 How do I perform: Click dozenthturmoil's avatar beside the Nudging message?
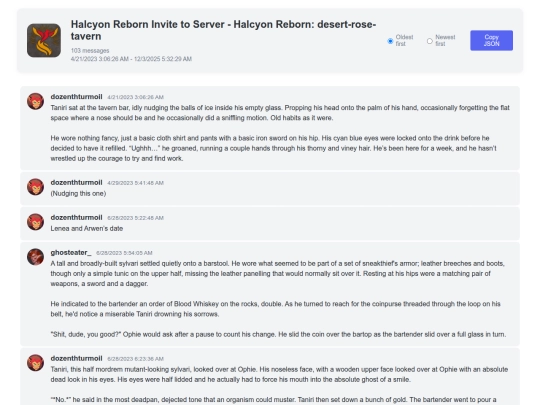(x=35, y=187)
